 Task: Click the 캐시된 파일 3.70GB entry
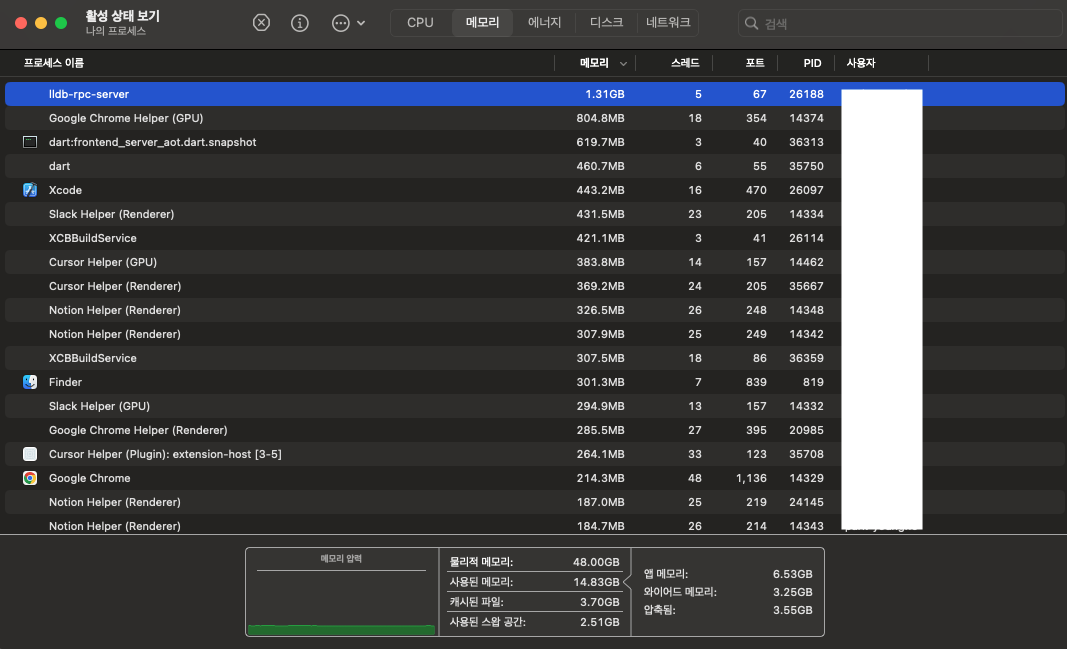534,602
